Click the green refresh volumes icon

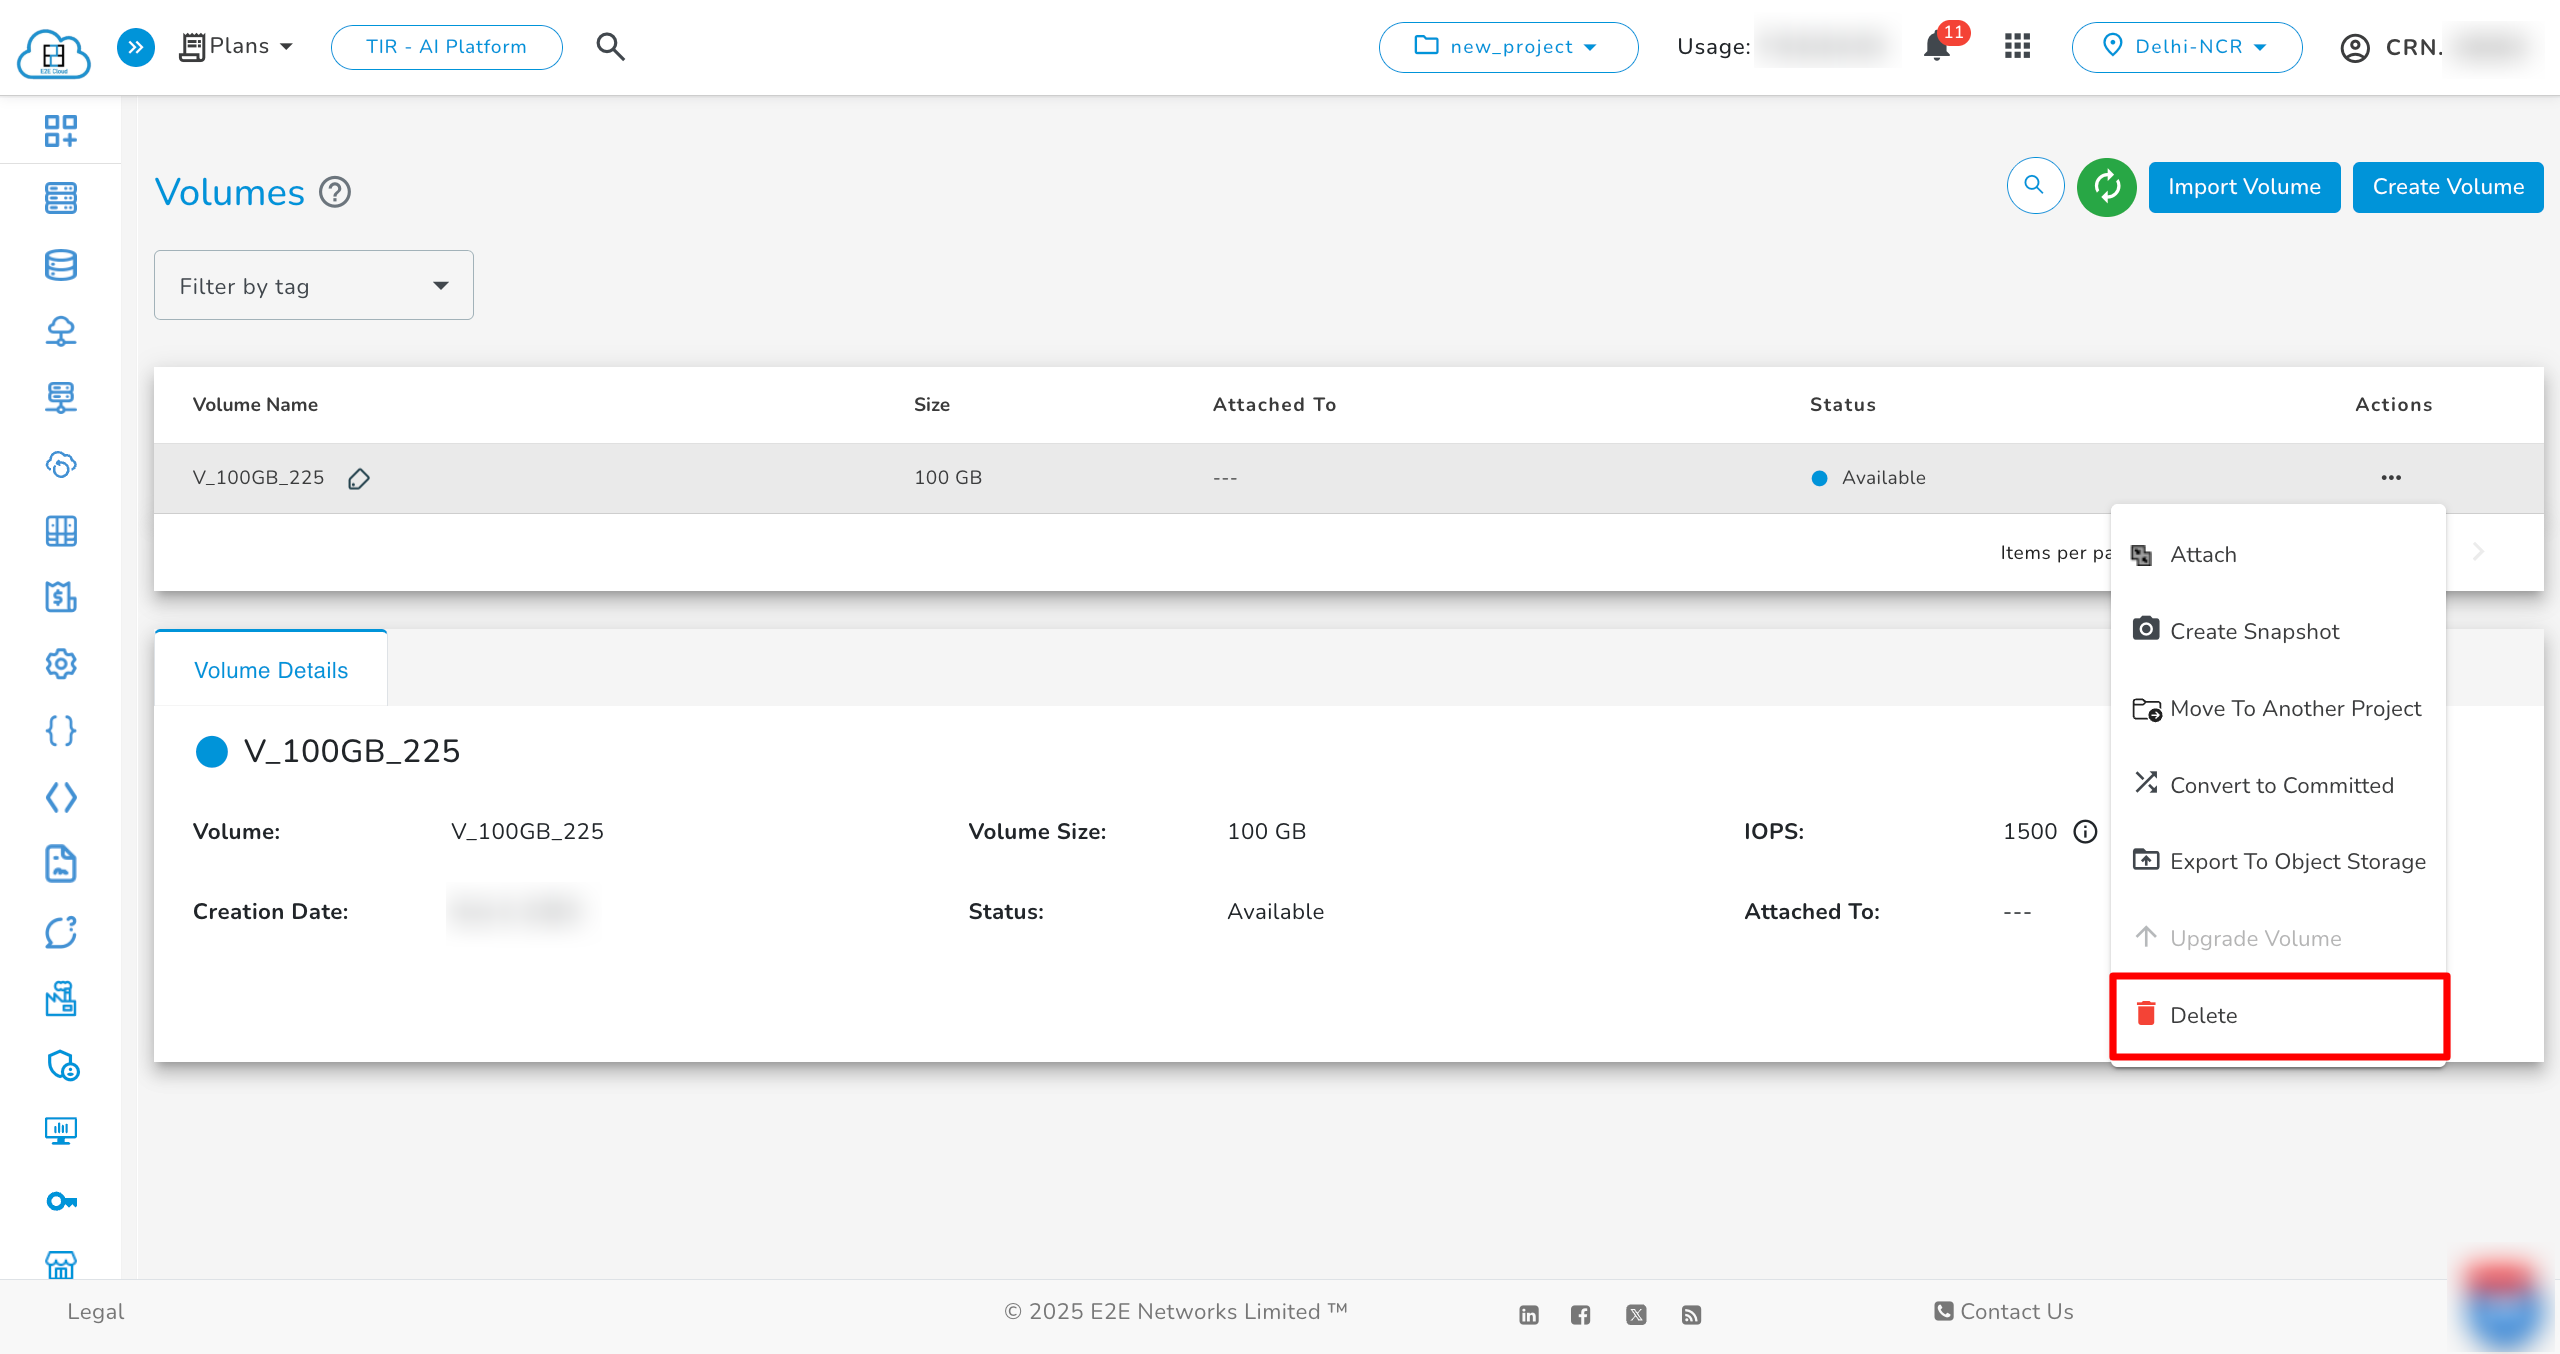pos(2106,187)
